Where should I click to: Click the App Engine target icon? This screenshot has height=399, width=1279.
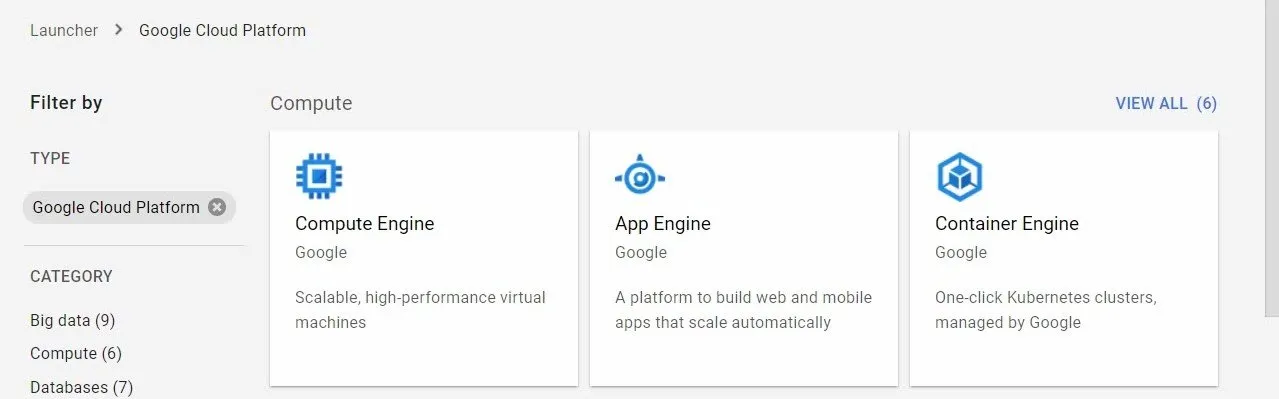[x=640, y=177]
